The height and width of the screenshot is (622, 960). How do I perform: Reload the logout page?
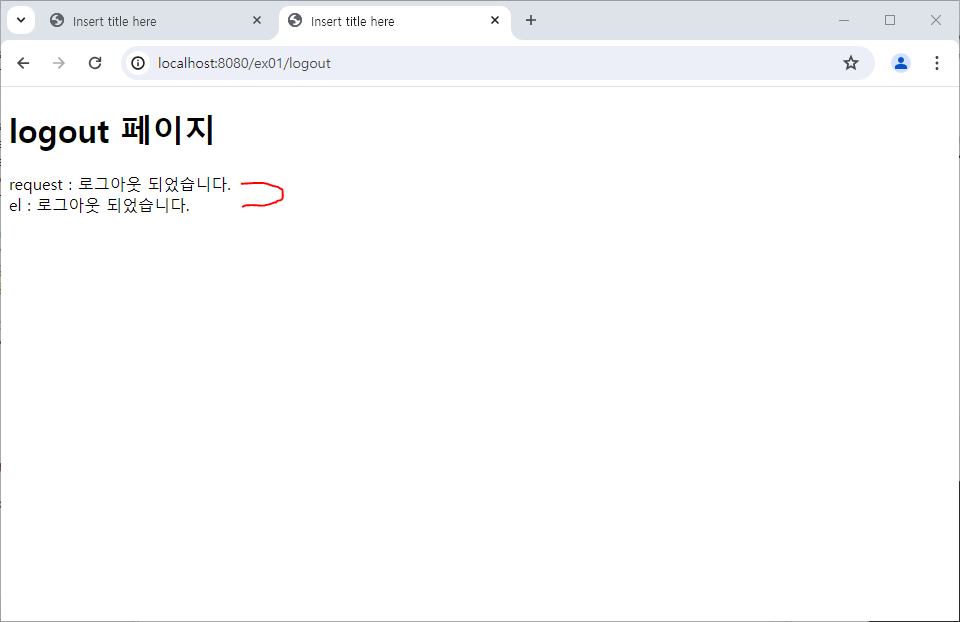pyautogui.click(x=95, y=63)
